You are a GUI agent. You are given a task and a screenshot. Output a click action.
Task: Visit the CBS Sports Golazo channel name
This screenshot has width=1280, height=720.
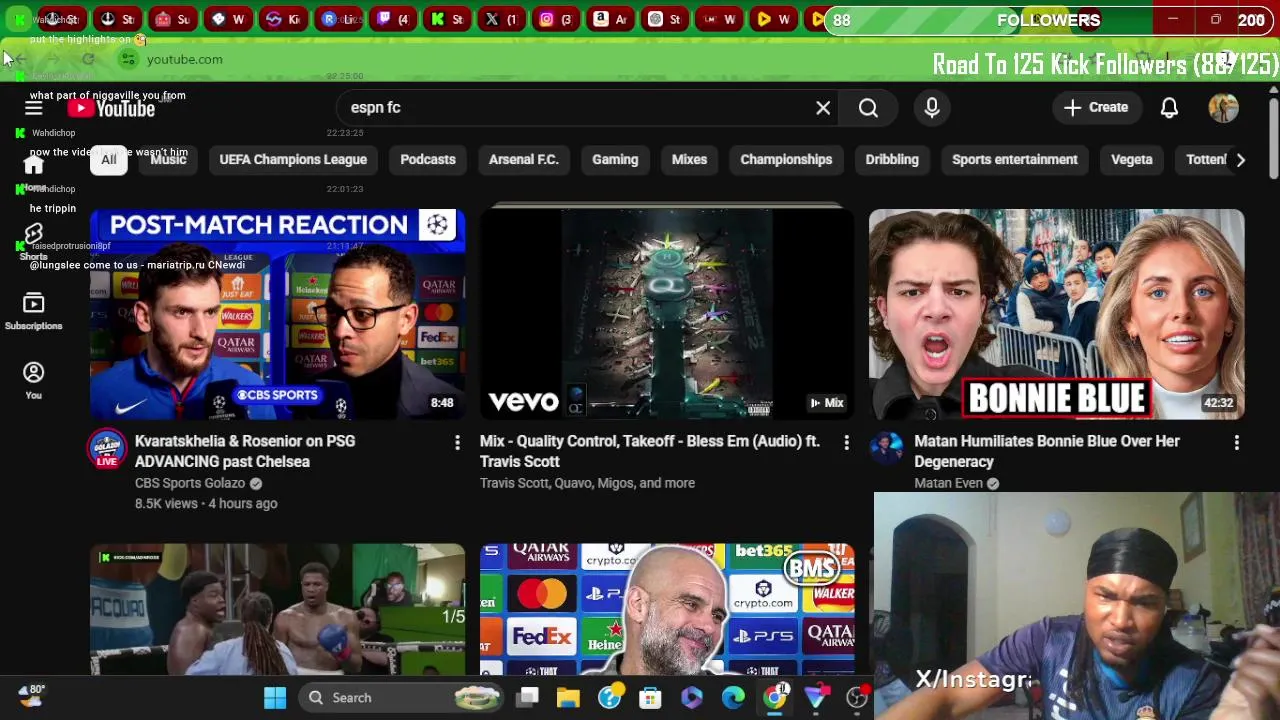pyautogui.click(x=190, y=483)
